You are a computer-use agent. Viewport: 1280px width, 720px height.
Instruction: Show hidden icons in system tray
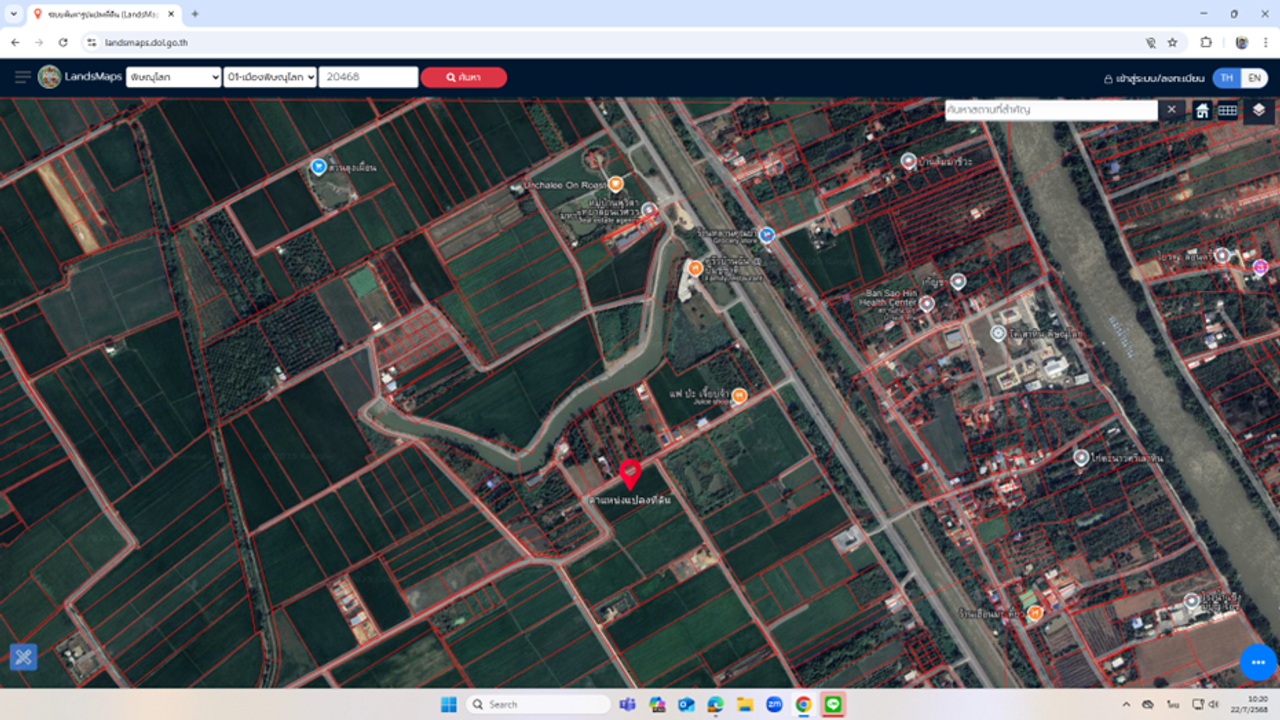1126,705
